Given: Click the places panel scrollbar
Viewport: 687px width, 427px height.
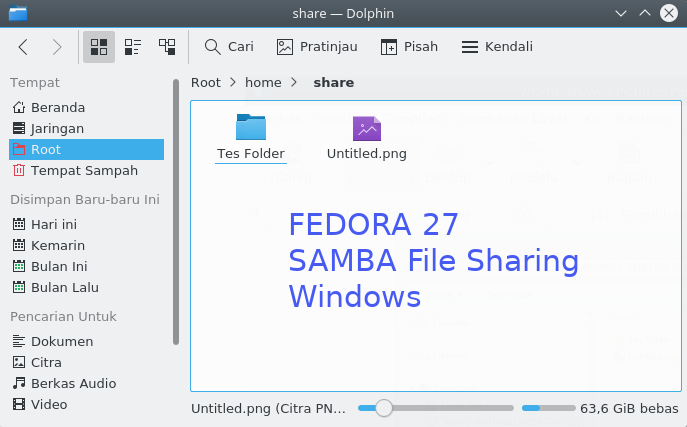Looking at the screenshot, I should 176,212.
